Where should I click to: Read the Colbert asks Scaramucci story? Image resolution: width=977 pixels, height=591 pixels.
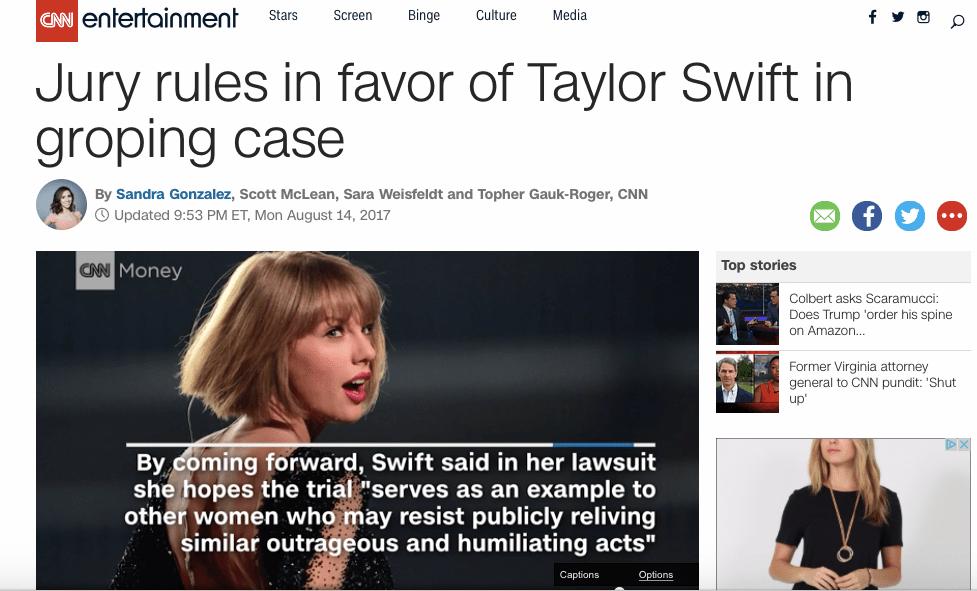(870, 314)
